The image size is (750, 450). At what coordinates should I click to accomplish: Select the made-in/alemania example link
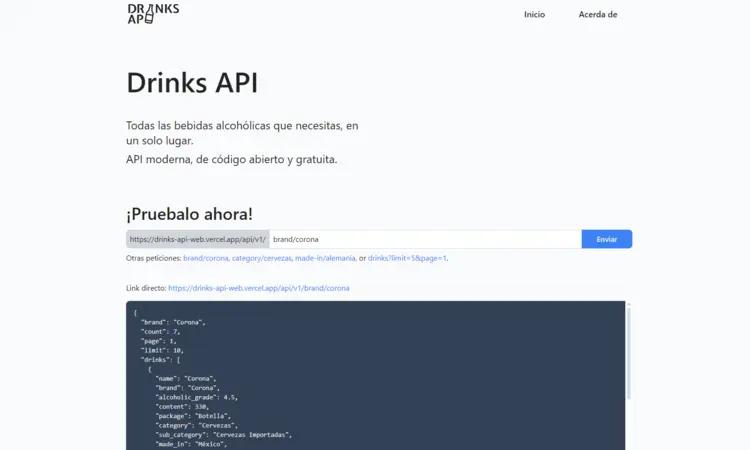pyautogui.click(x=325, y=258)
